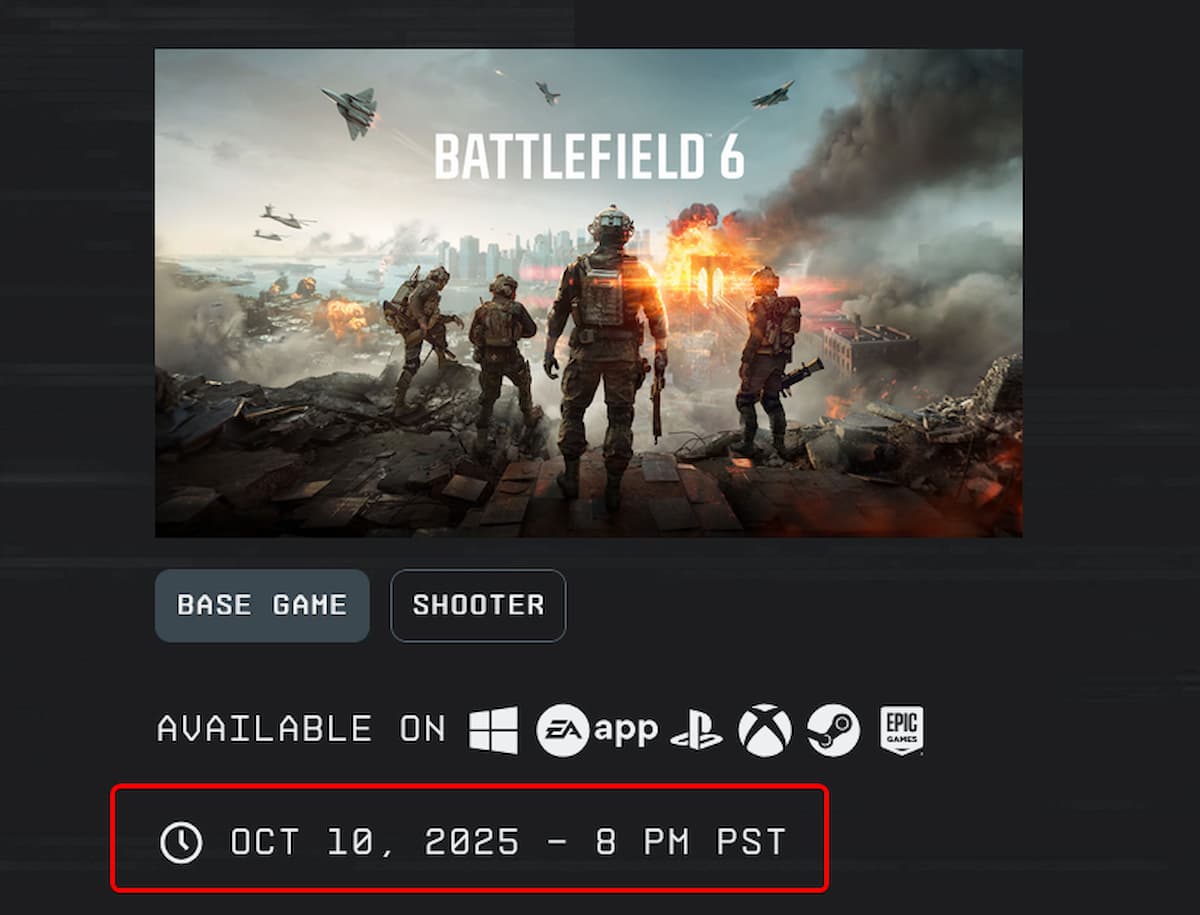1200x915 pixels.
Task: Click the 8 PM PST time text
Action: (x=691, y=842)
